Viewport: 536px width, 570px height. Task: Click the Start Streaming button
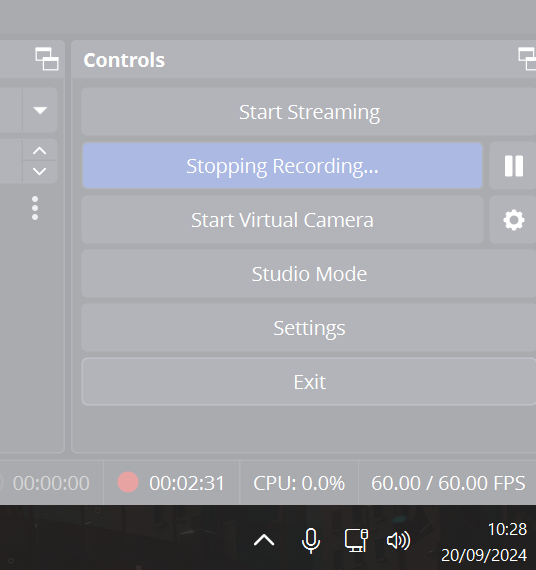(x=309, y=112)
